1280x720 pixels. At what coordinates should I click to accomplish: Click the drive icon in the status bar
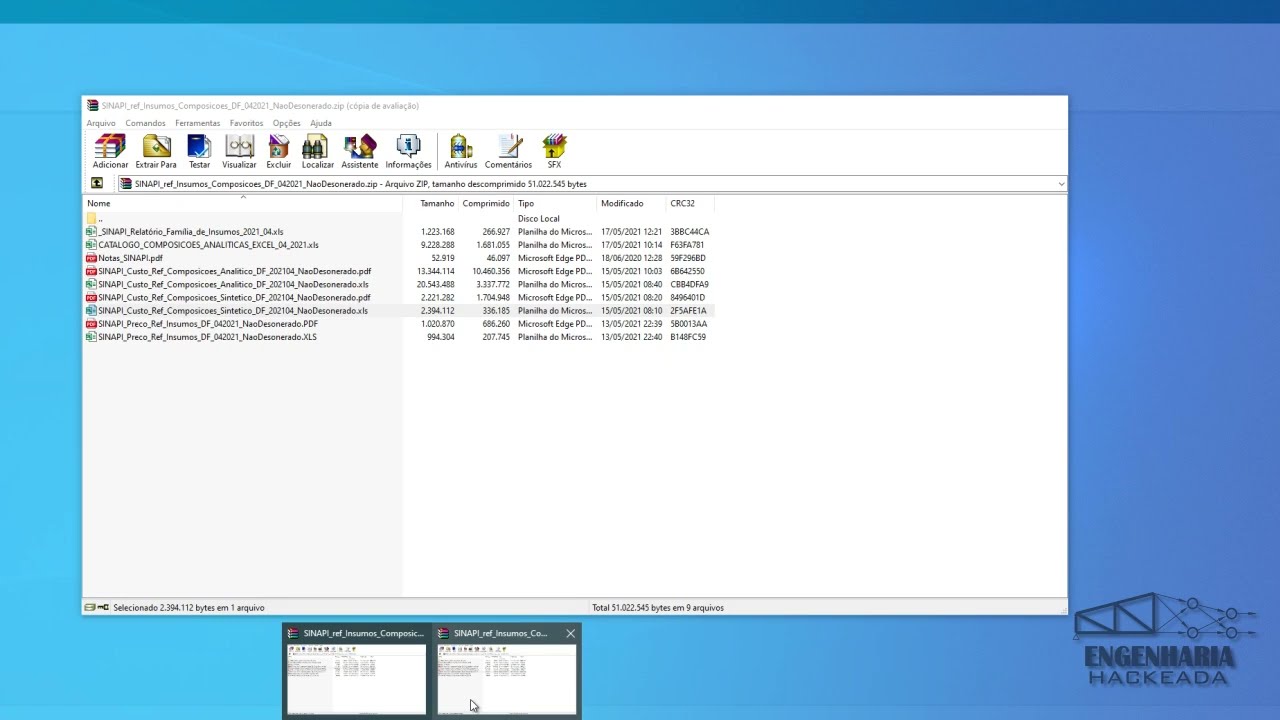coord(90,607)
